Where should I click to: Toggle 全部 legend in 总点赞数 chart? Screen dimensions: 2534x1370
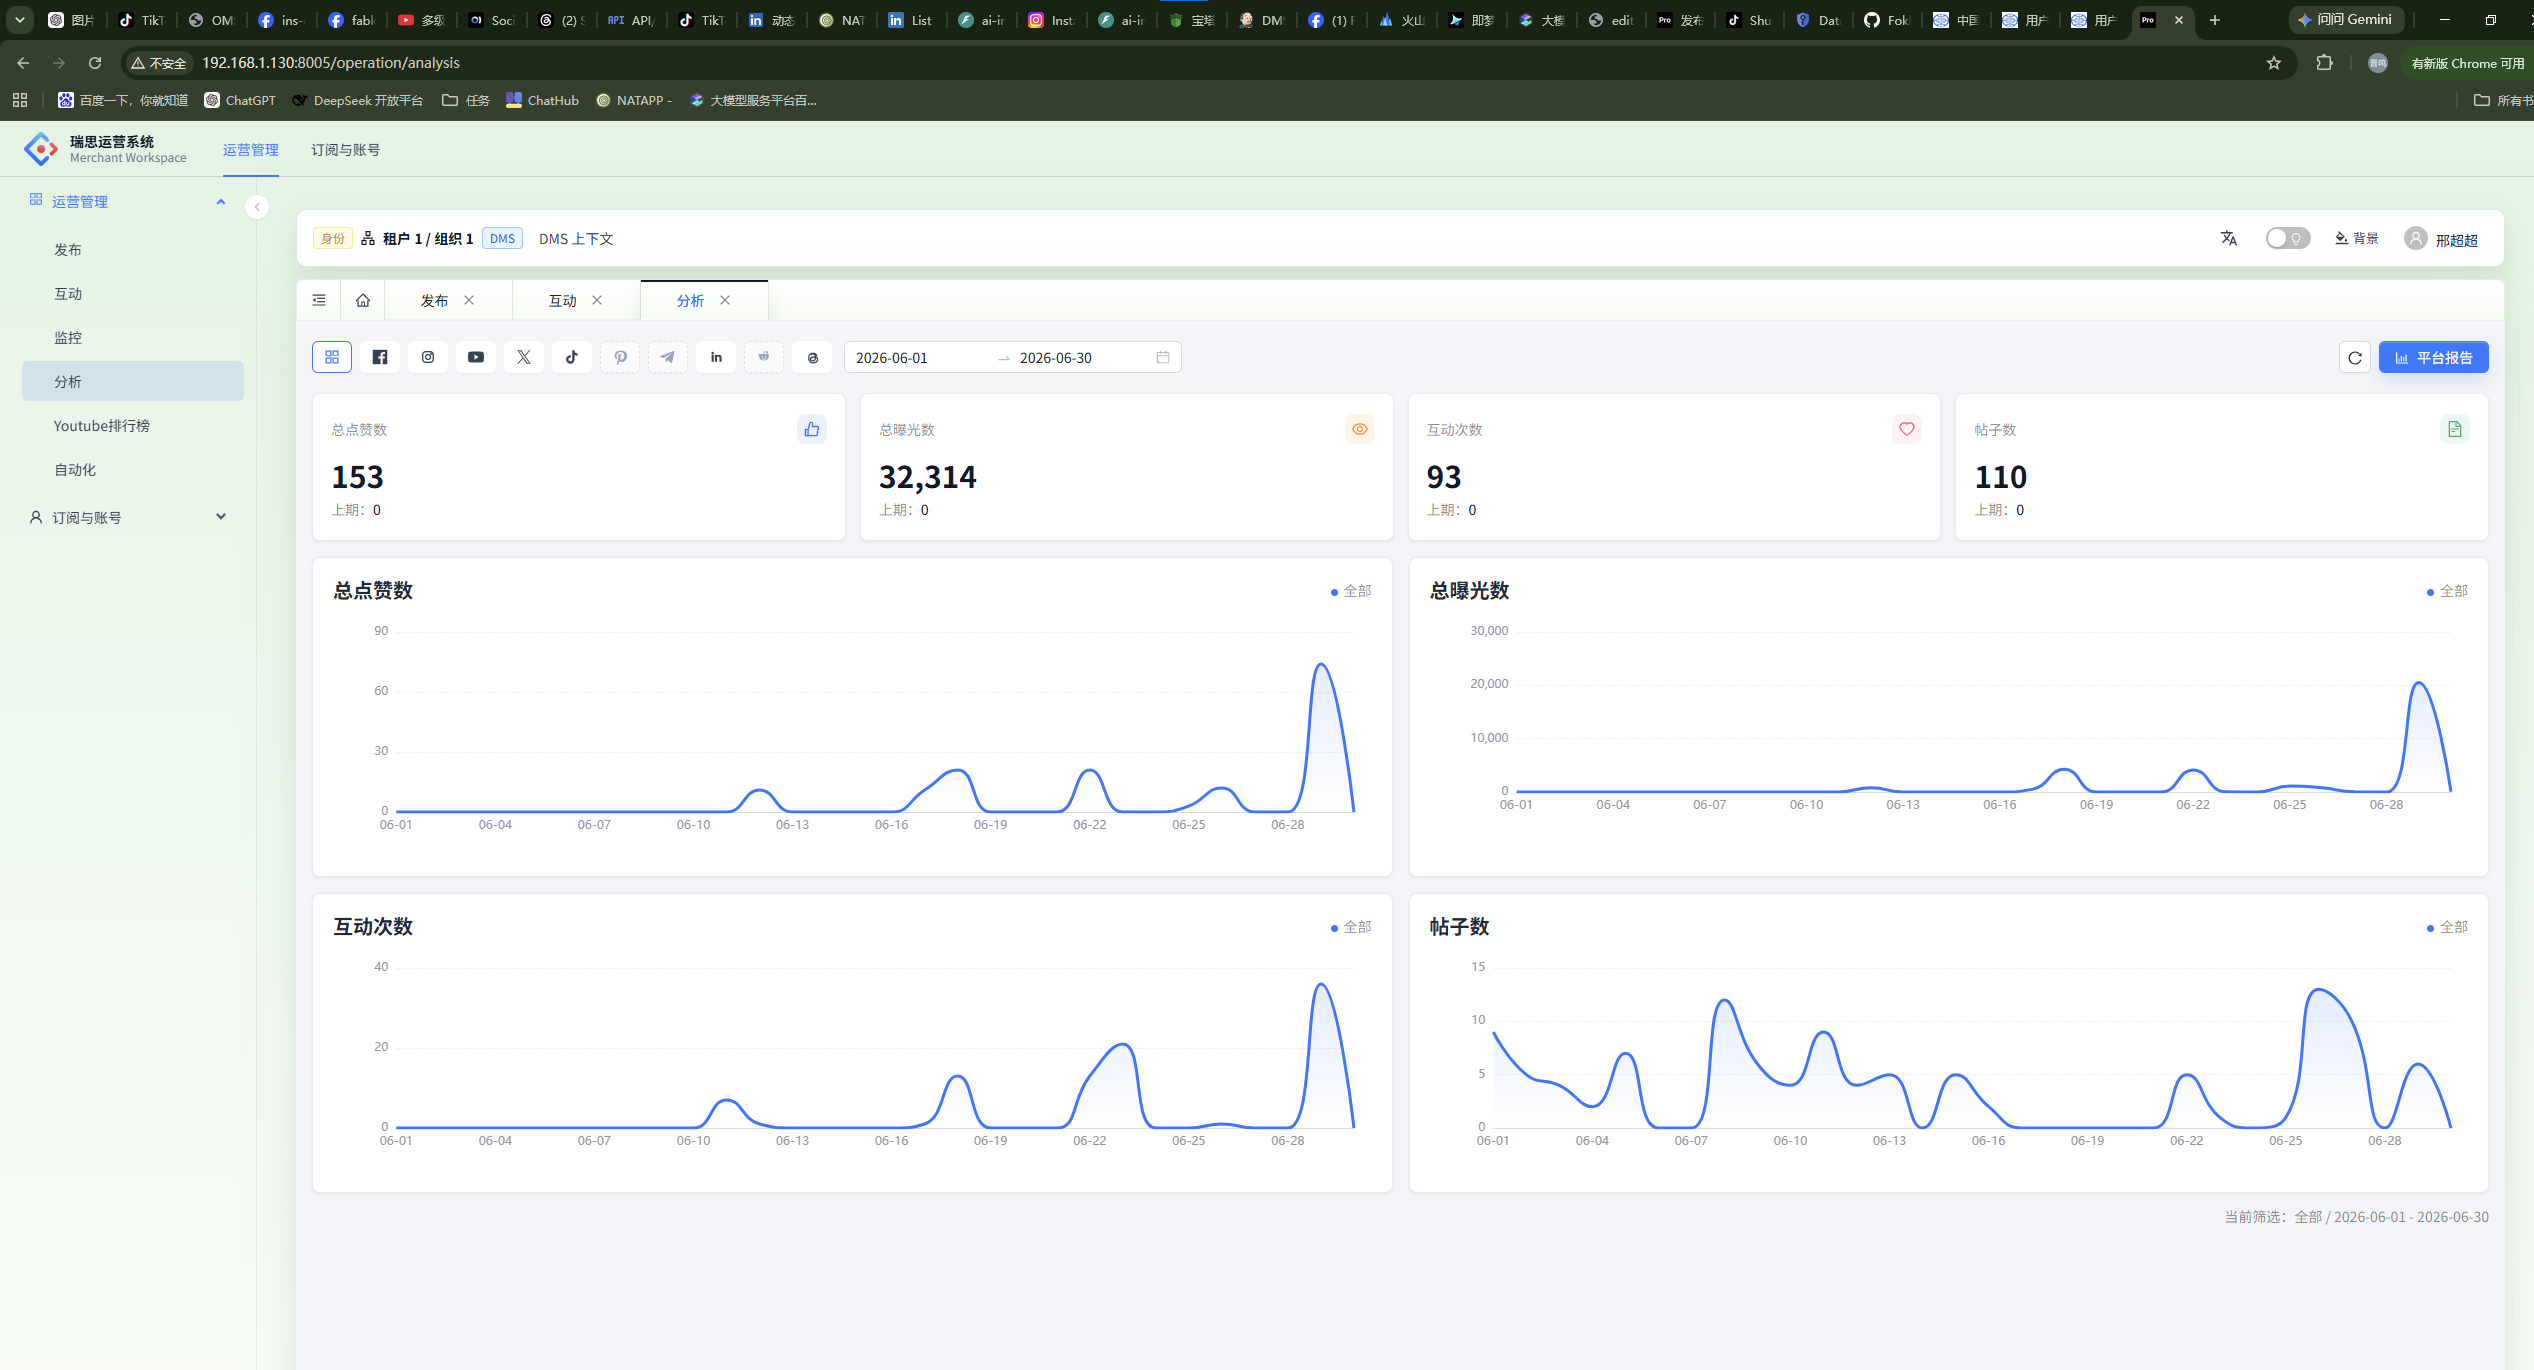click(x=1351, y=591)
